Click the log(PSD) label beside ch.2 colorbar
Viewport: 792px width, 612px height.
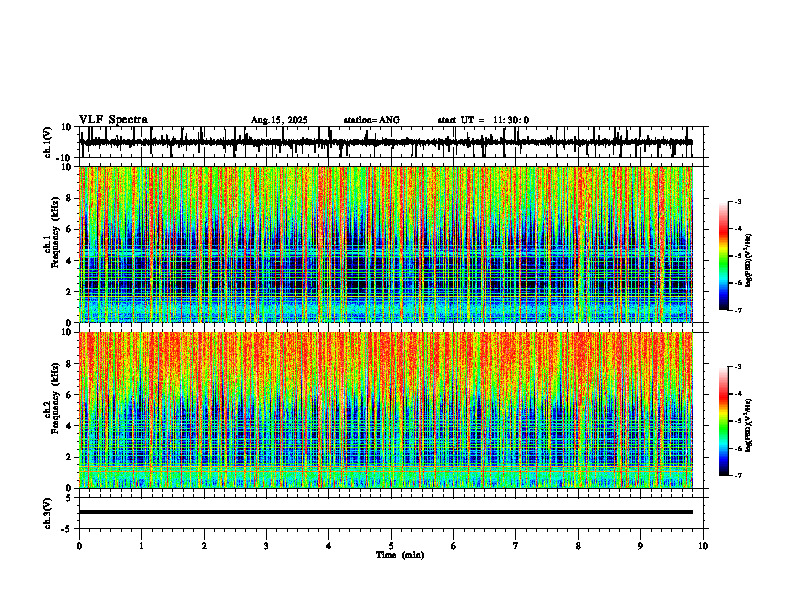[x=749, y=425]
